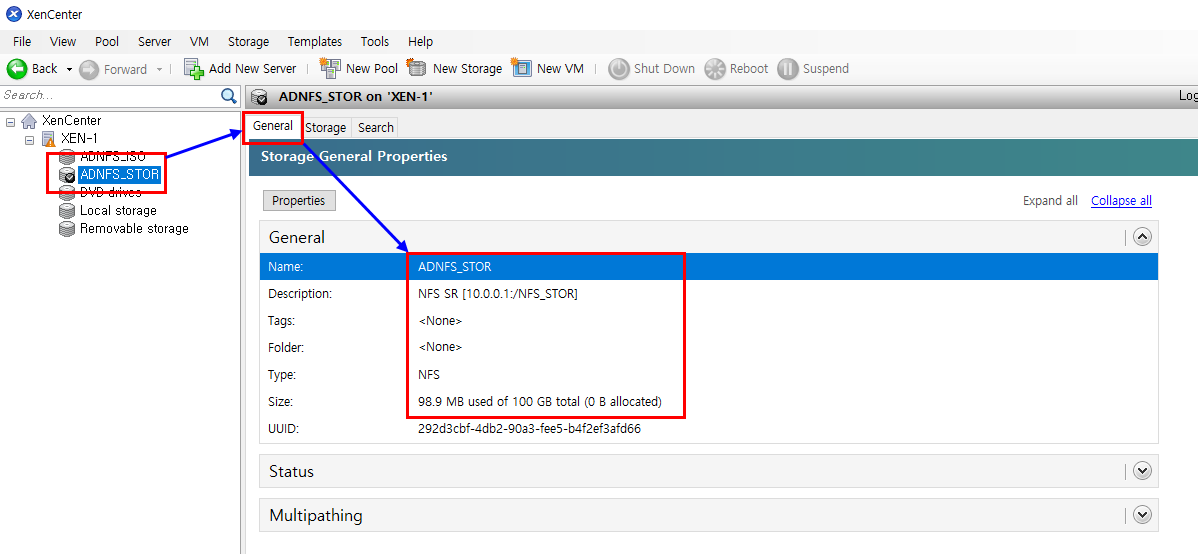Open the Back history dropdown arrow

tap(69, 70)
